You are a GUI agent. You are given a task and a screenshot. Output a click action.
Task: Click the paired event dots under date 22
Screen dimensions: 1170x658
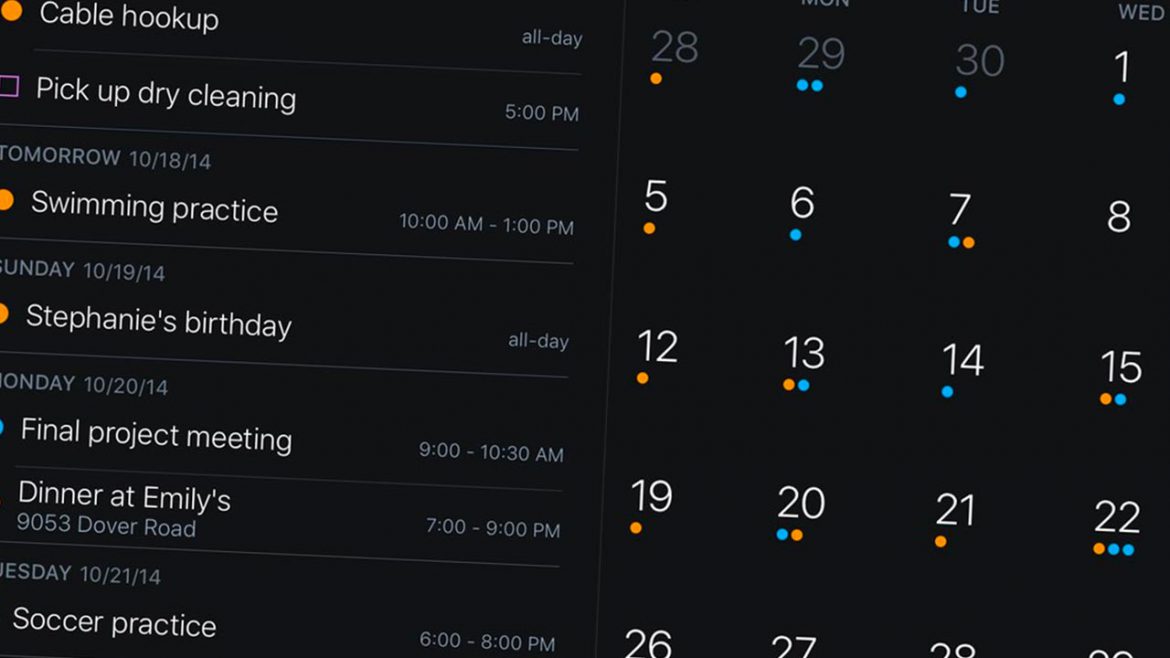coord(1114,547)
